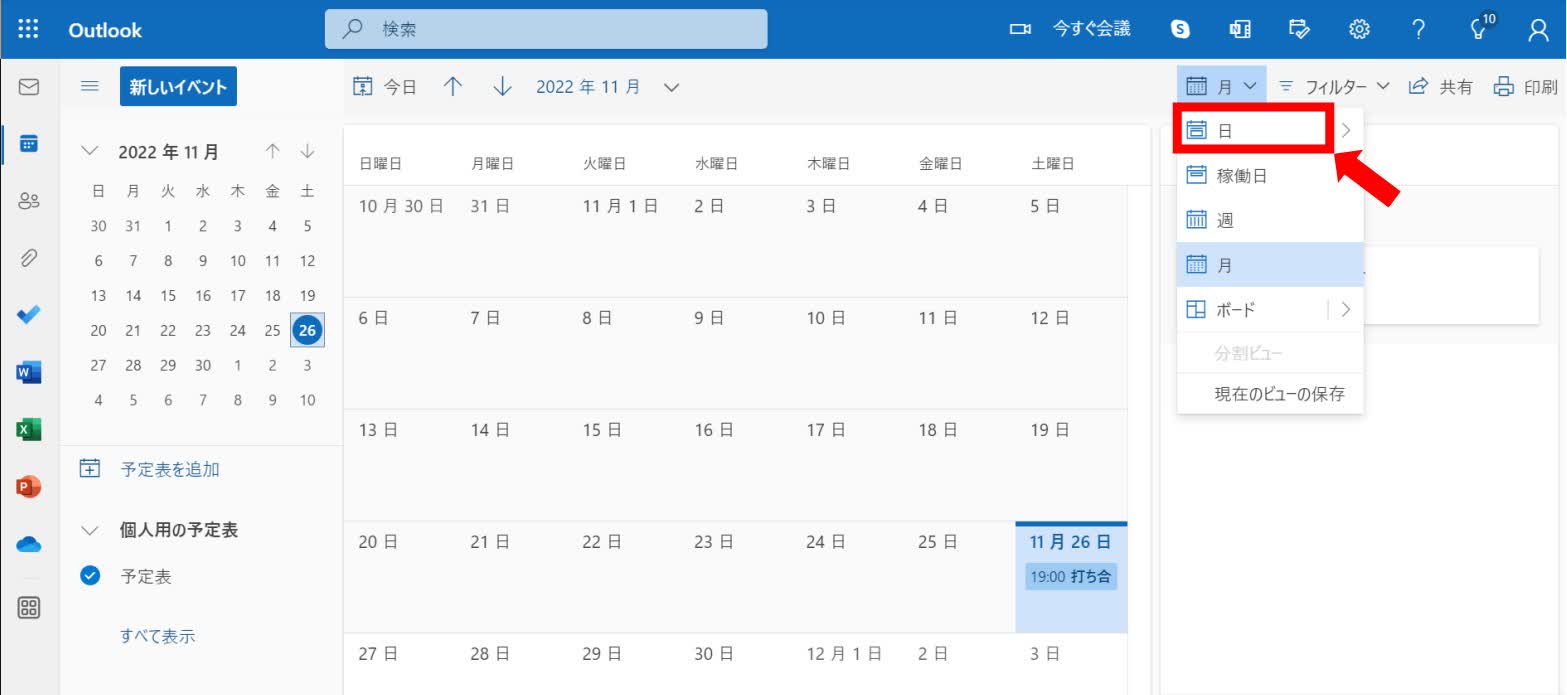Click 予定表を追加 link
Screen dimensions: 1567x695
[170, 468]
